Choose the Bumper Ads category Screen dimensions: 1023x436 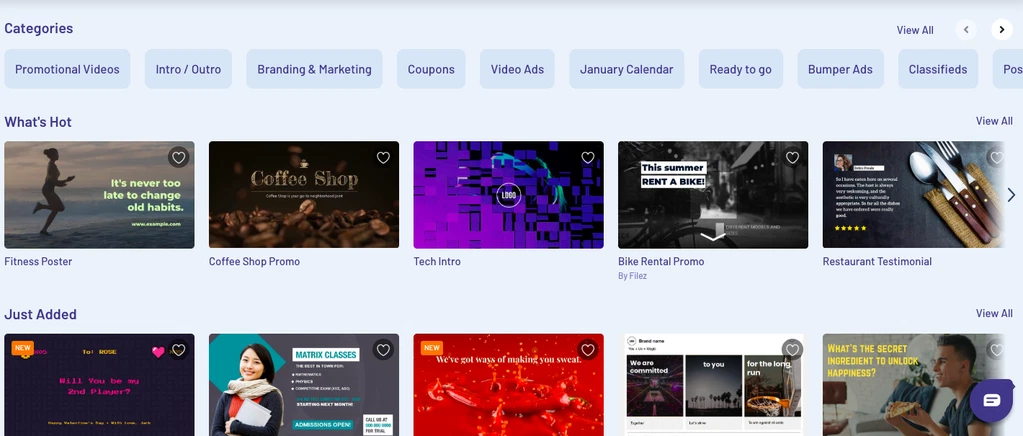[840, 69]
